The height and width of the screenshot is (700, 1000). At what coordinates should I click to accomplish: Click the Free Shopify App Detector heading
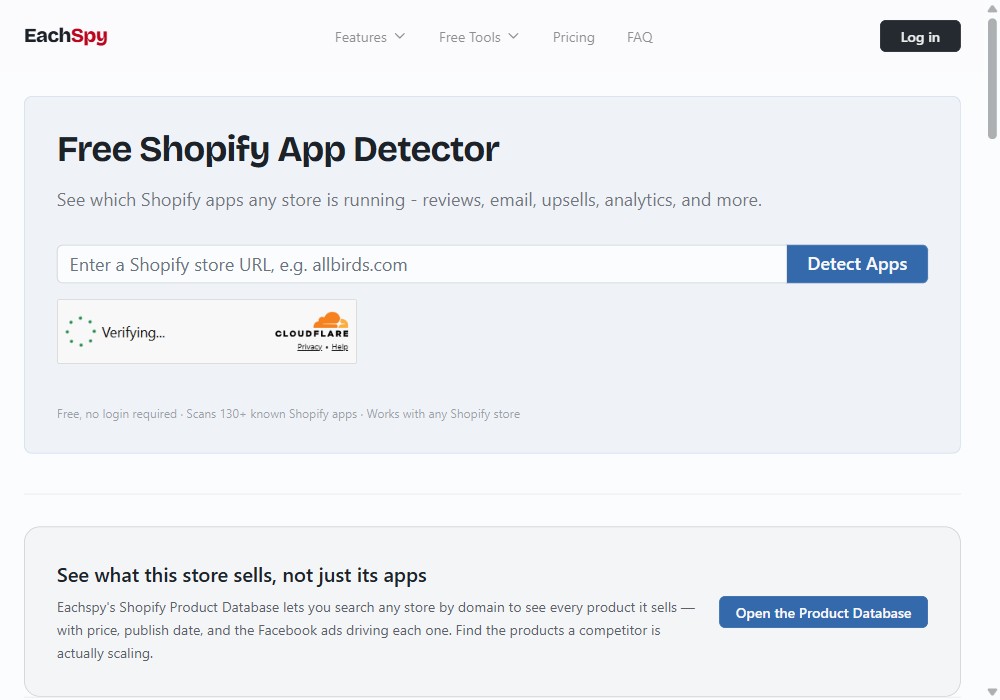click(x=278, y=150)
